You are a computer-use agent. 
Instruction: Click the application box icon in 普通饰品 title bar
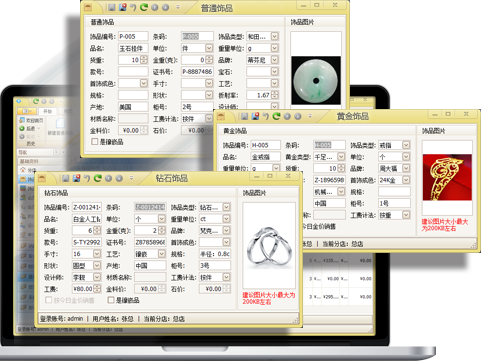pyautogui.click(x=88, y=7)
